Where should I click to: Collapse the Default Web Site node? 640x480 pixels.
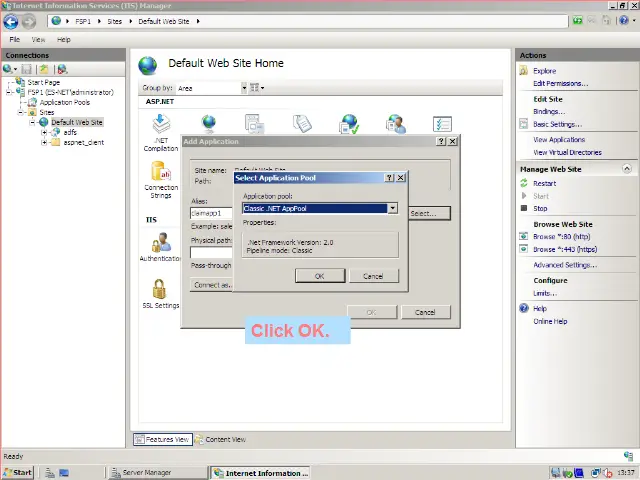[32, 122]
